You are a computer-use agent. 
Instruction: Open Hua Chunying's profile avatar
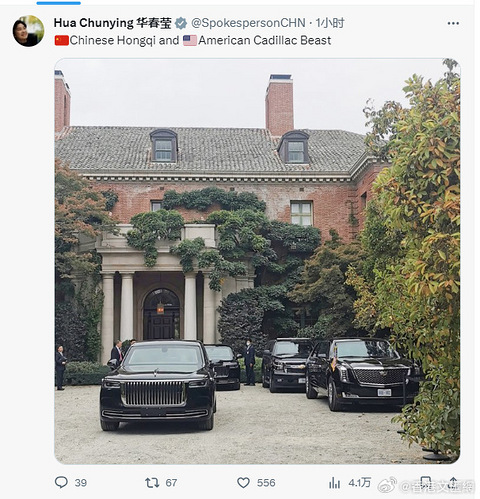tap(28, 31)
